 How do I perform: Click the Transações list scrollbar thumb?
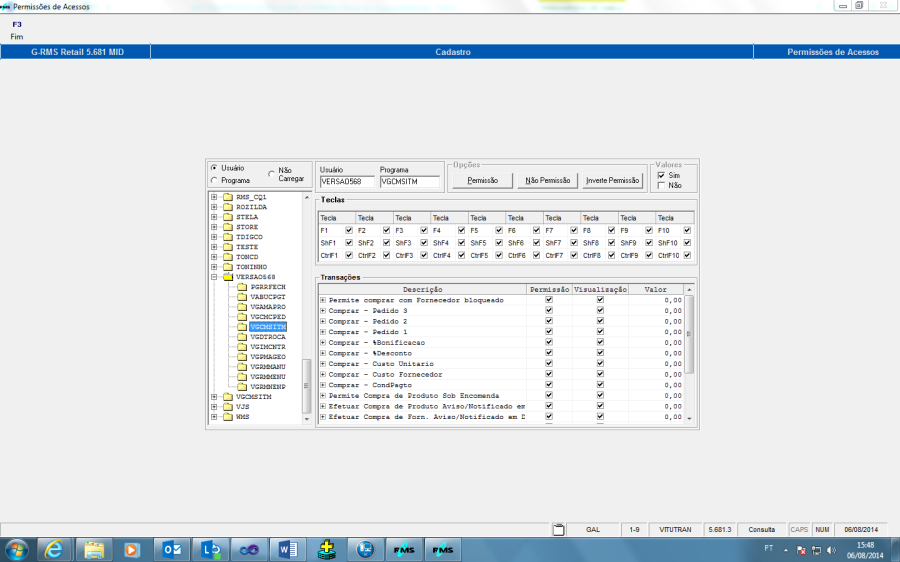tap(689, 334)
